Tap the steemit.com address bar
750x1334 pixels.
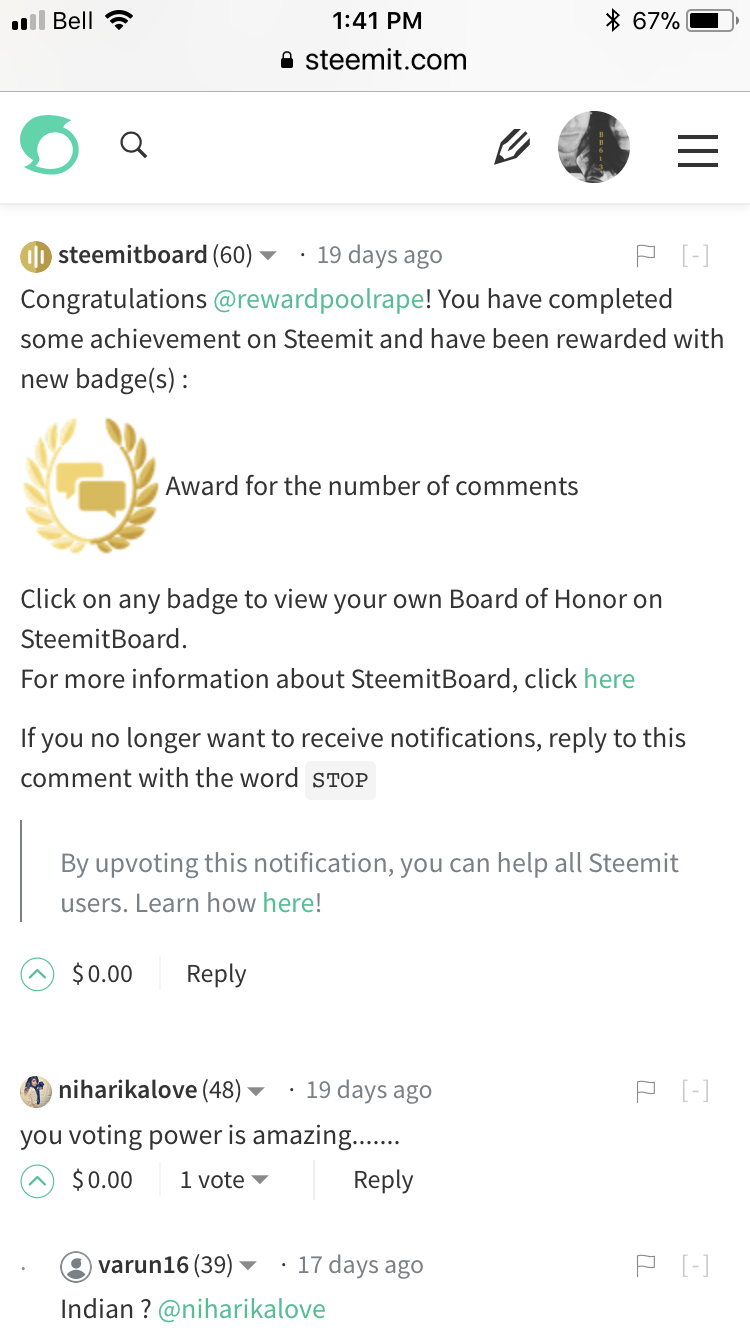(375, 60)
